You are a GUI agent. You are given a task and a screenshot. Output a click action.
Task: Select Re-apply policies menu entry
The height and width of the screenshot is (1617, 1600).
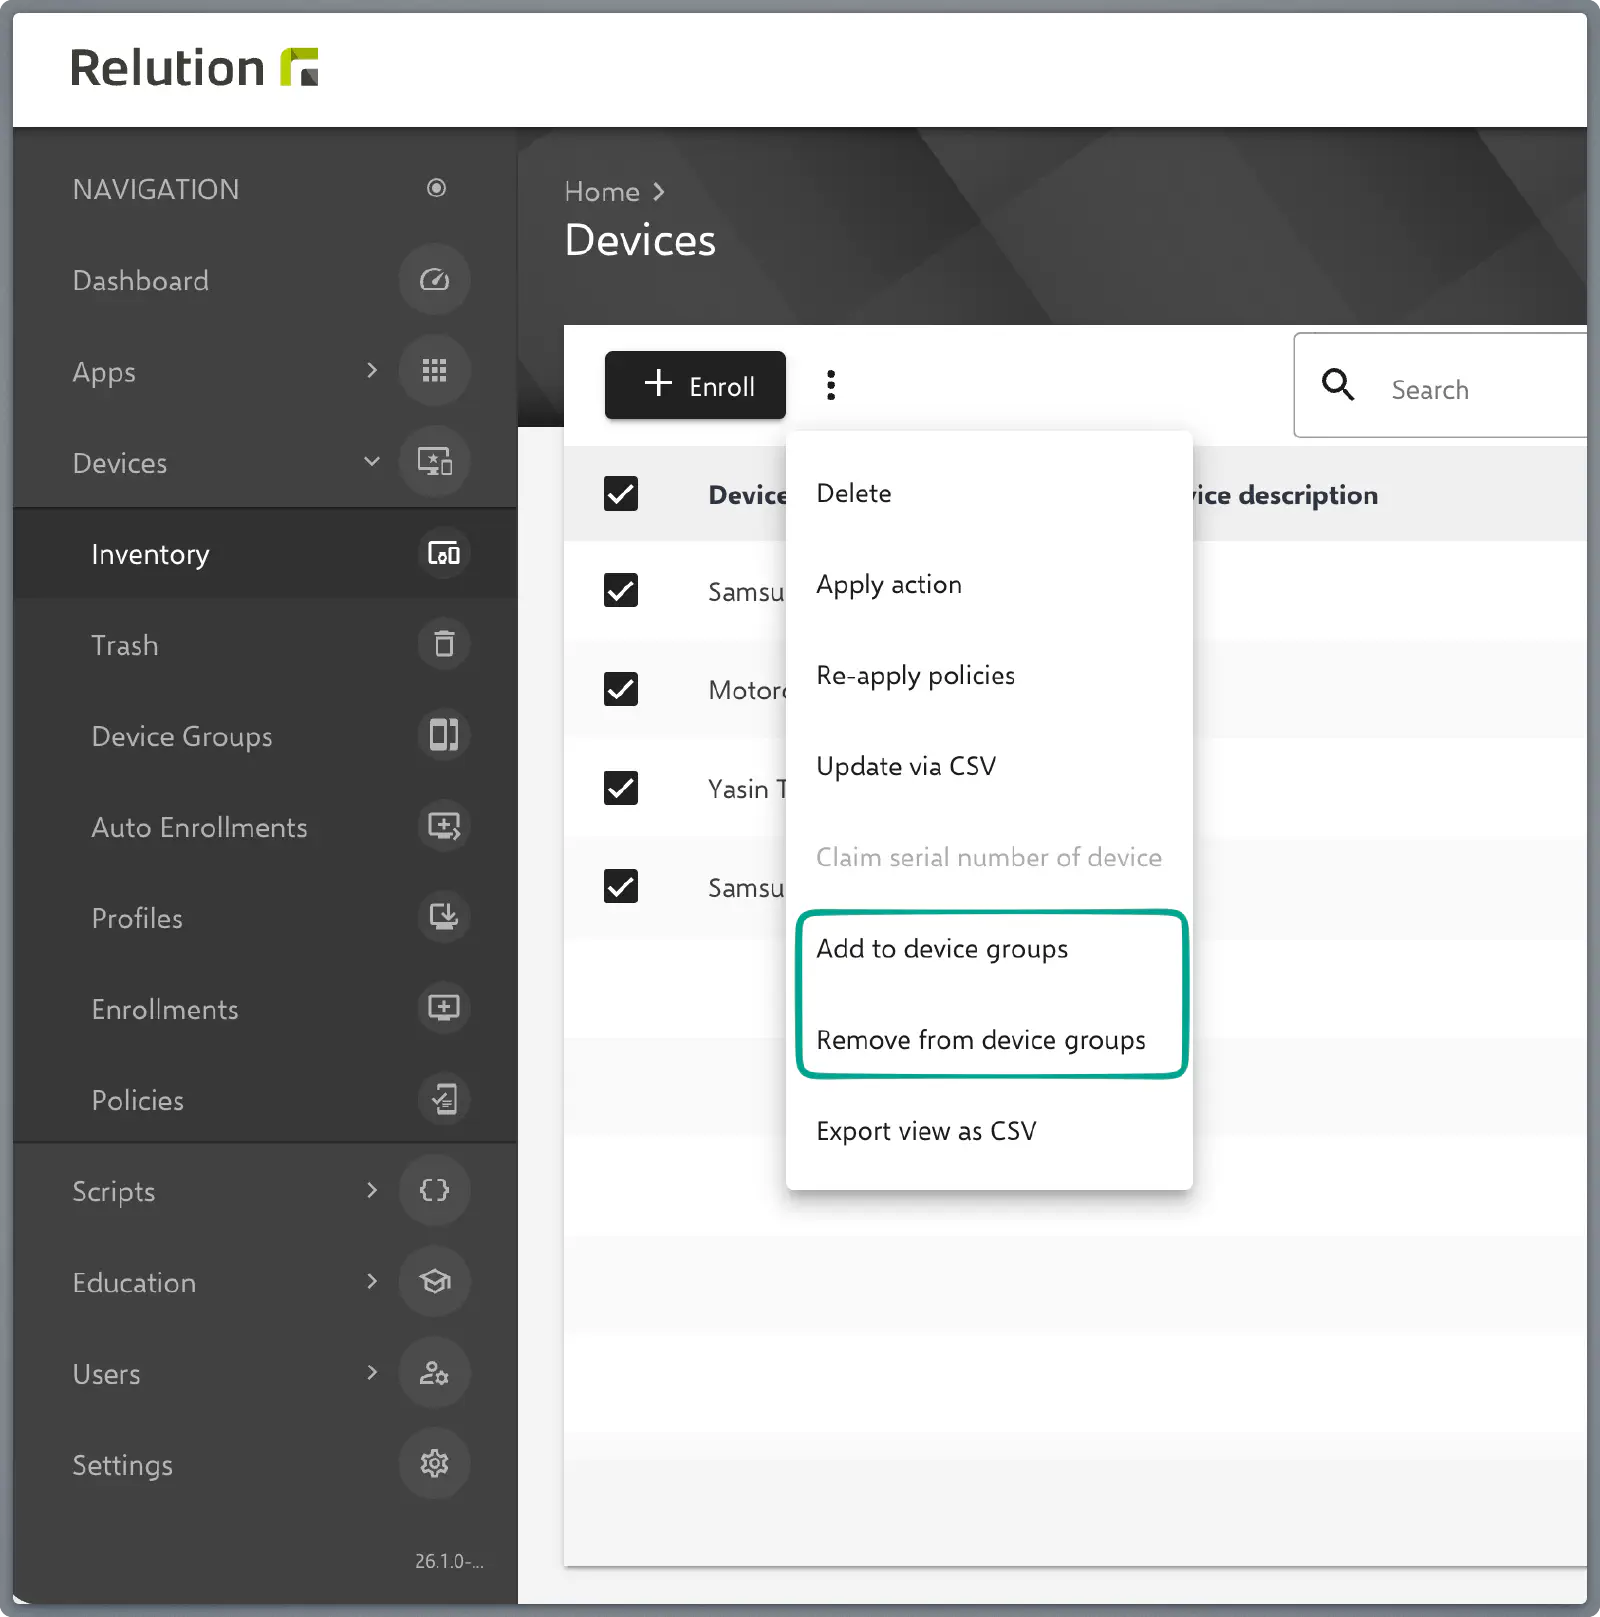click(x=989, y=676)
